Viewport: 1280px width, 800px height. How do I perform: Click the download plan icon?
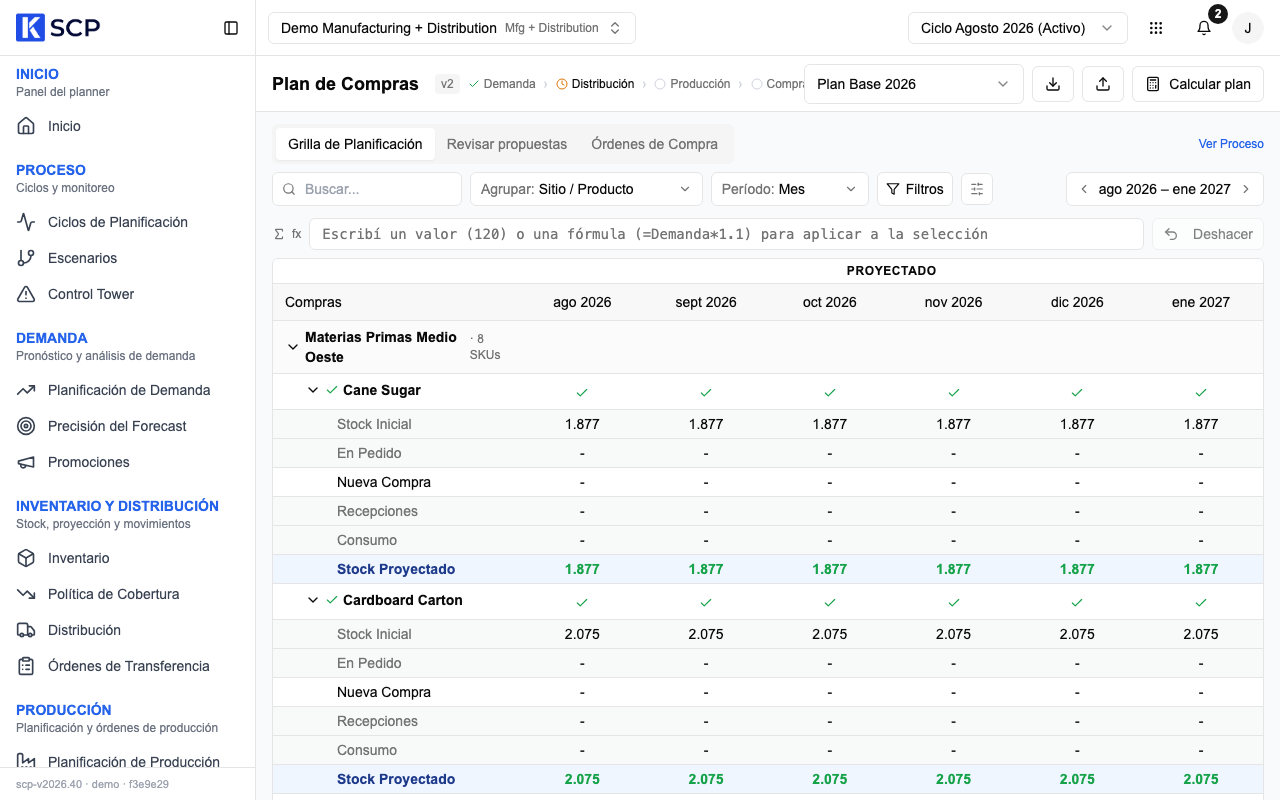tap(1053, 84)
